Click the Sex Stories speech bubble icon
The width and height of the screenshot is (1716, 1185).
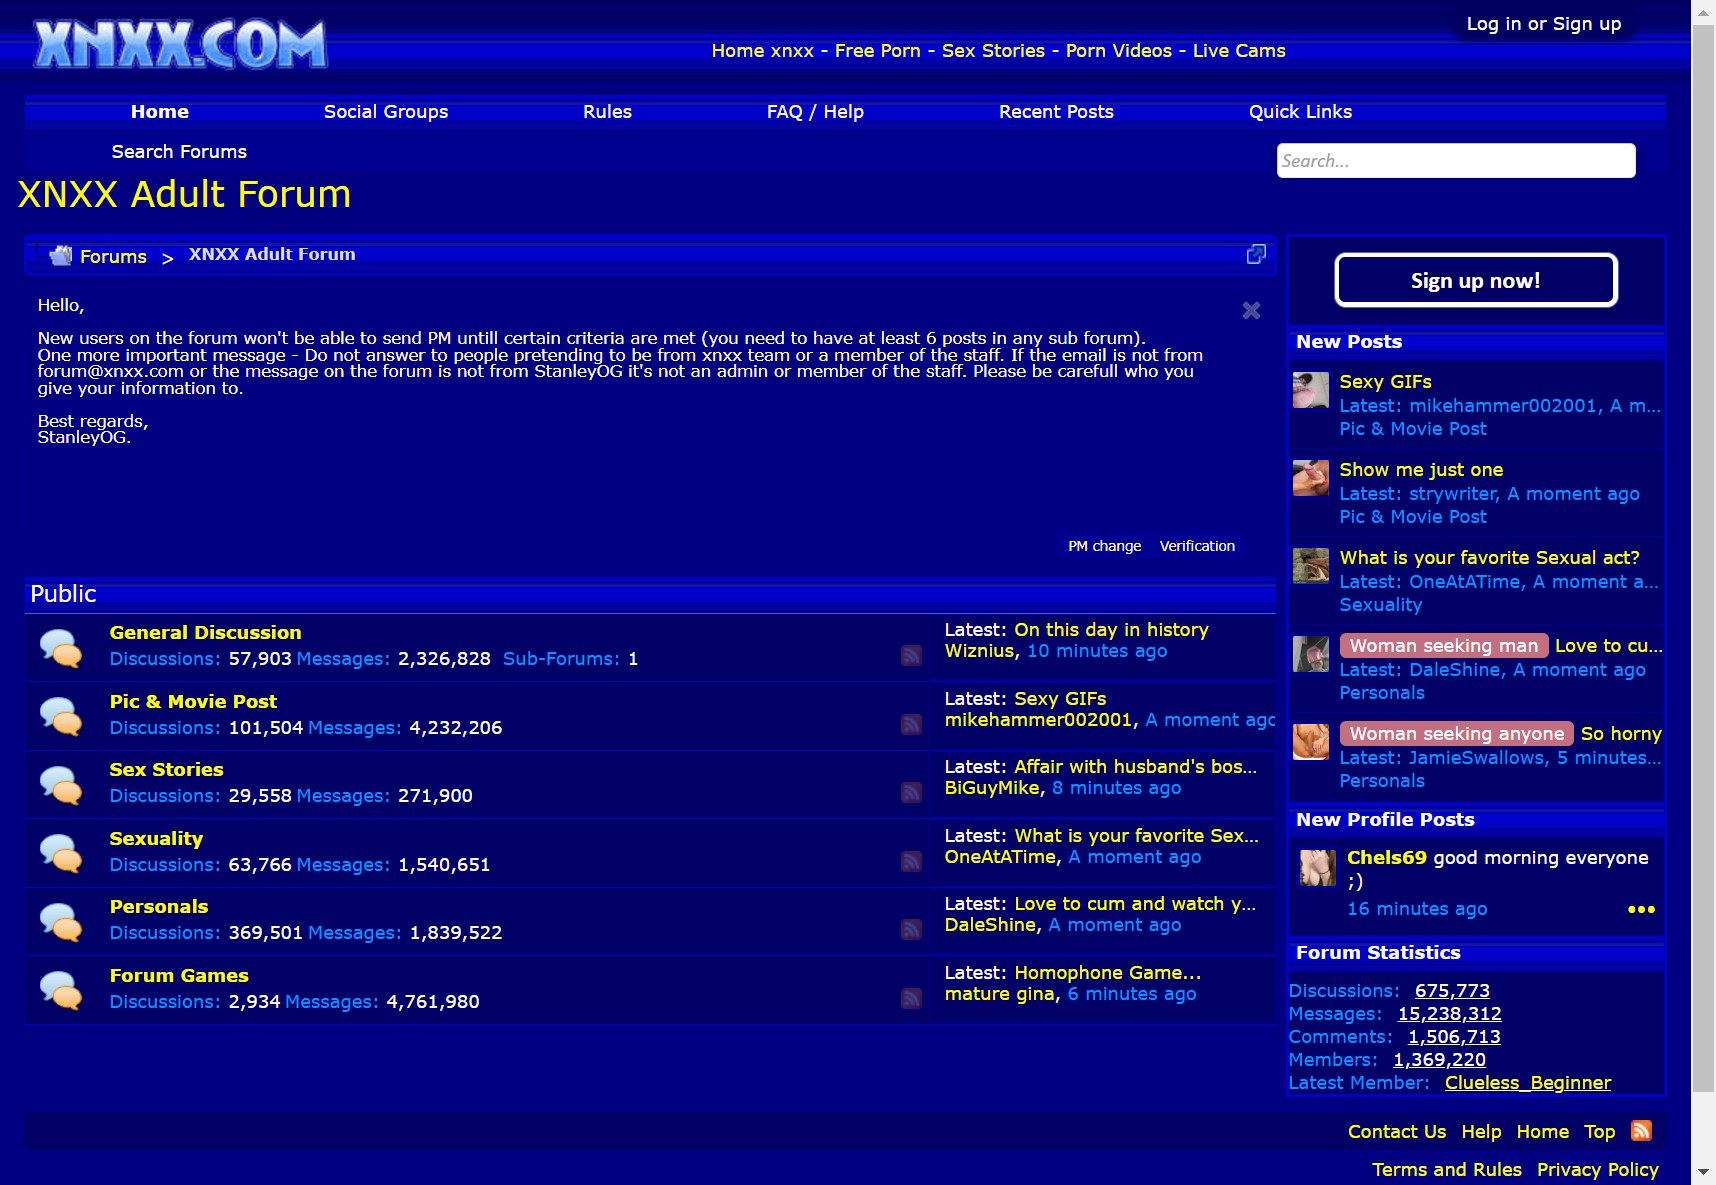pos(62,783)
